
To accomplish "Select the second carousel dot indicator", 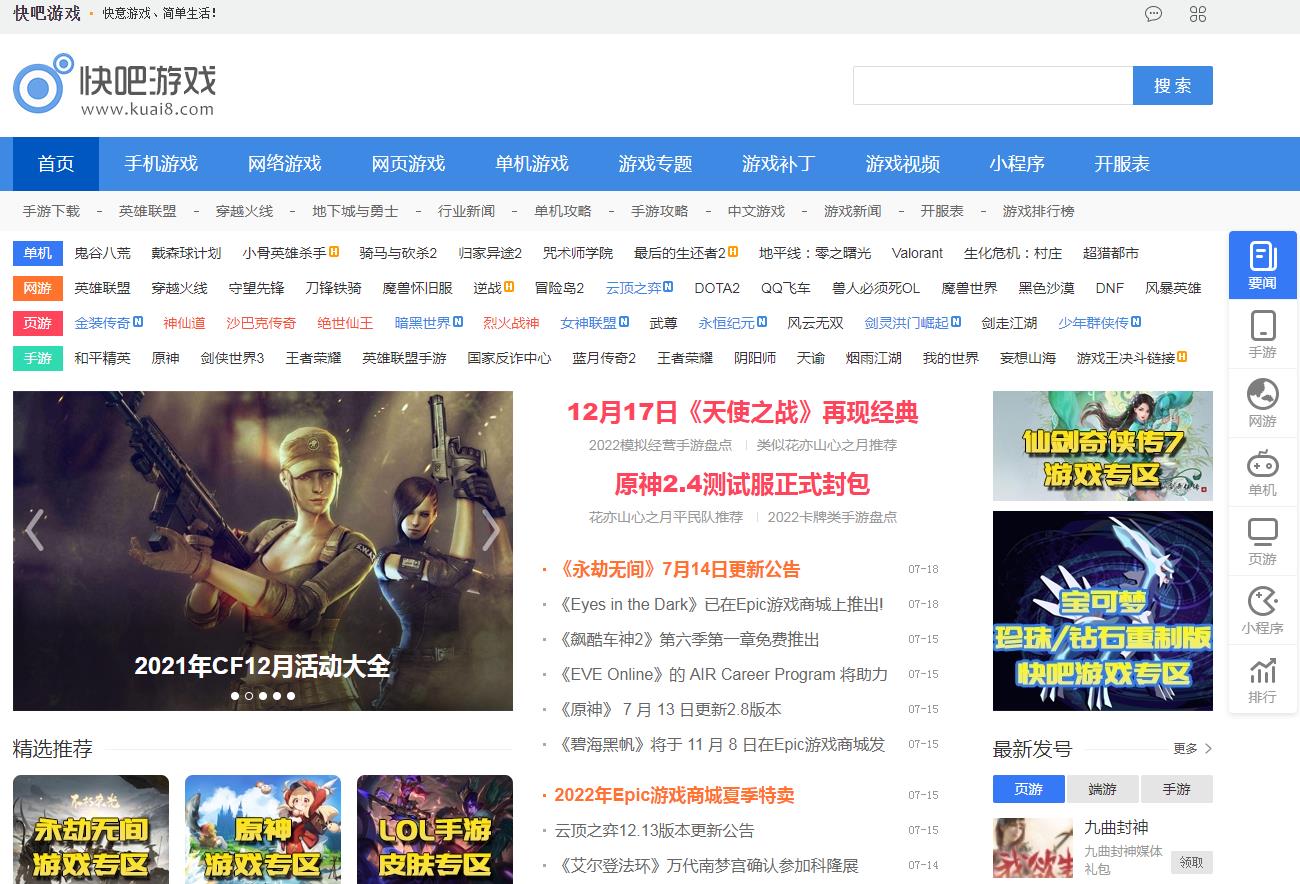I will [x=249, y=695].
